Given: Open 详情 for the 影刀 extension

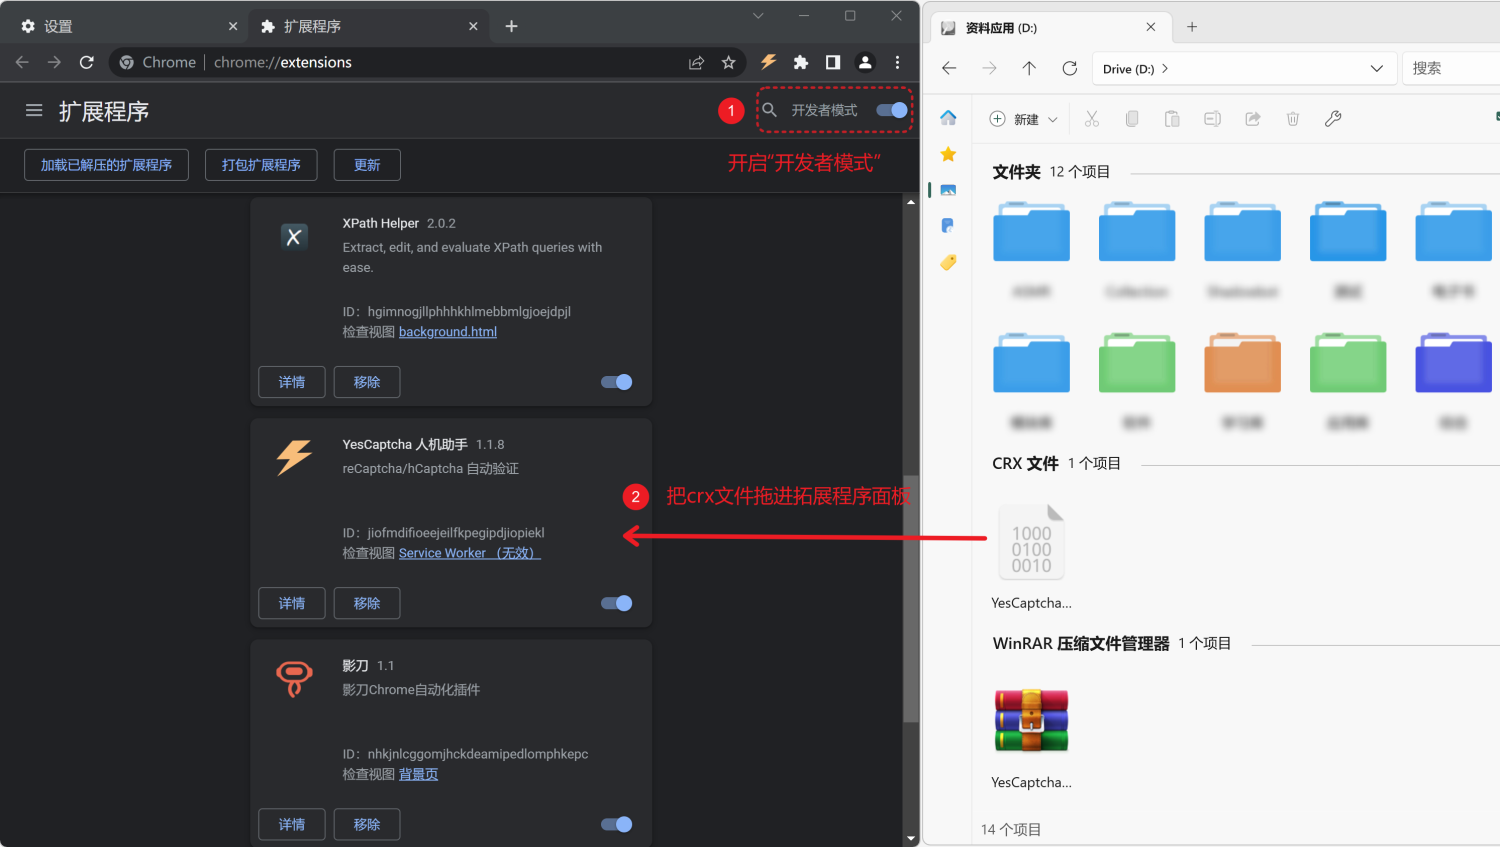Looking at the screenshot, I should [x=292, y=824].
